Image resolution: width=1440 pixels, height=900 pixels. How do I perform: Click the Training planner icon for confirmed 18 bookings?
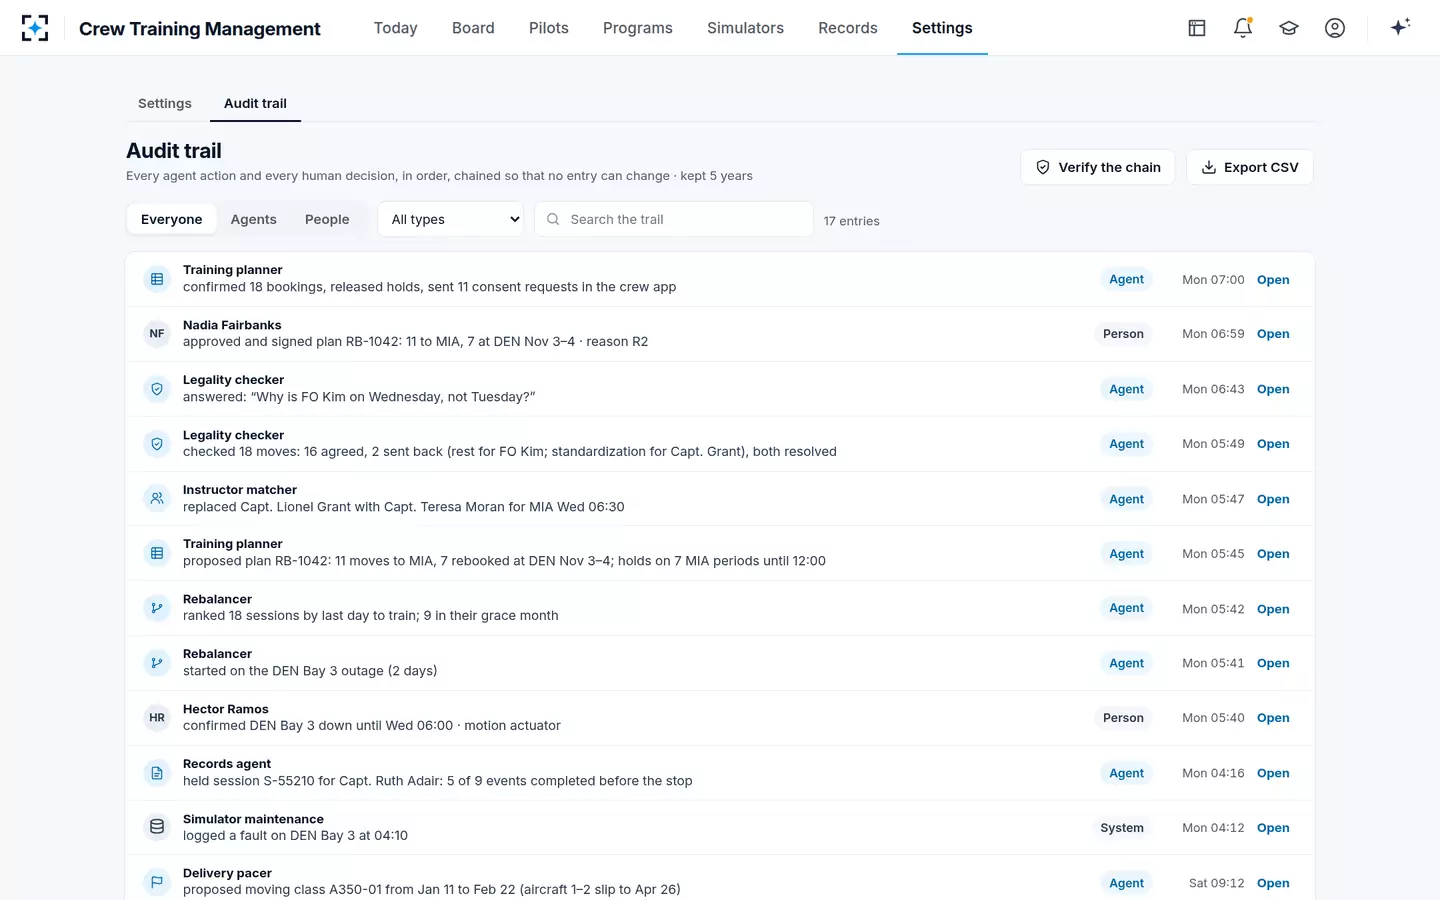157,279
